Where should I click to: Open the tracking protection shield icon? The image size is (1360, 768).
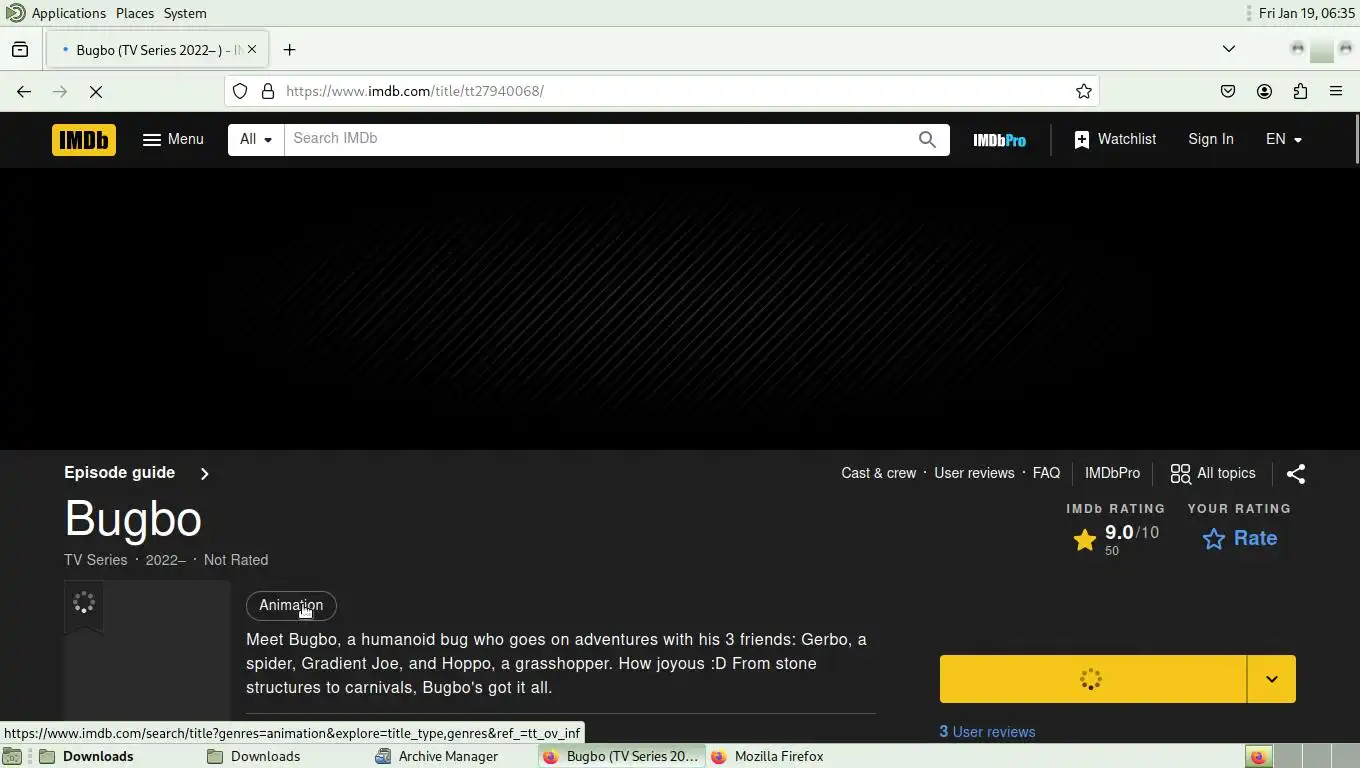240,91
